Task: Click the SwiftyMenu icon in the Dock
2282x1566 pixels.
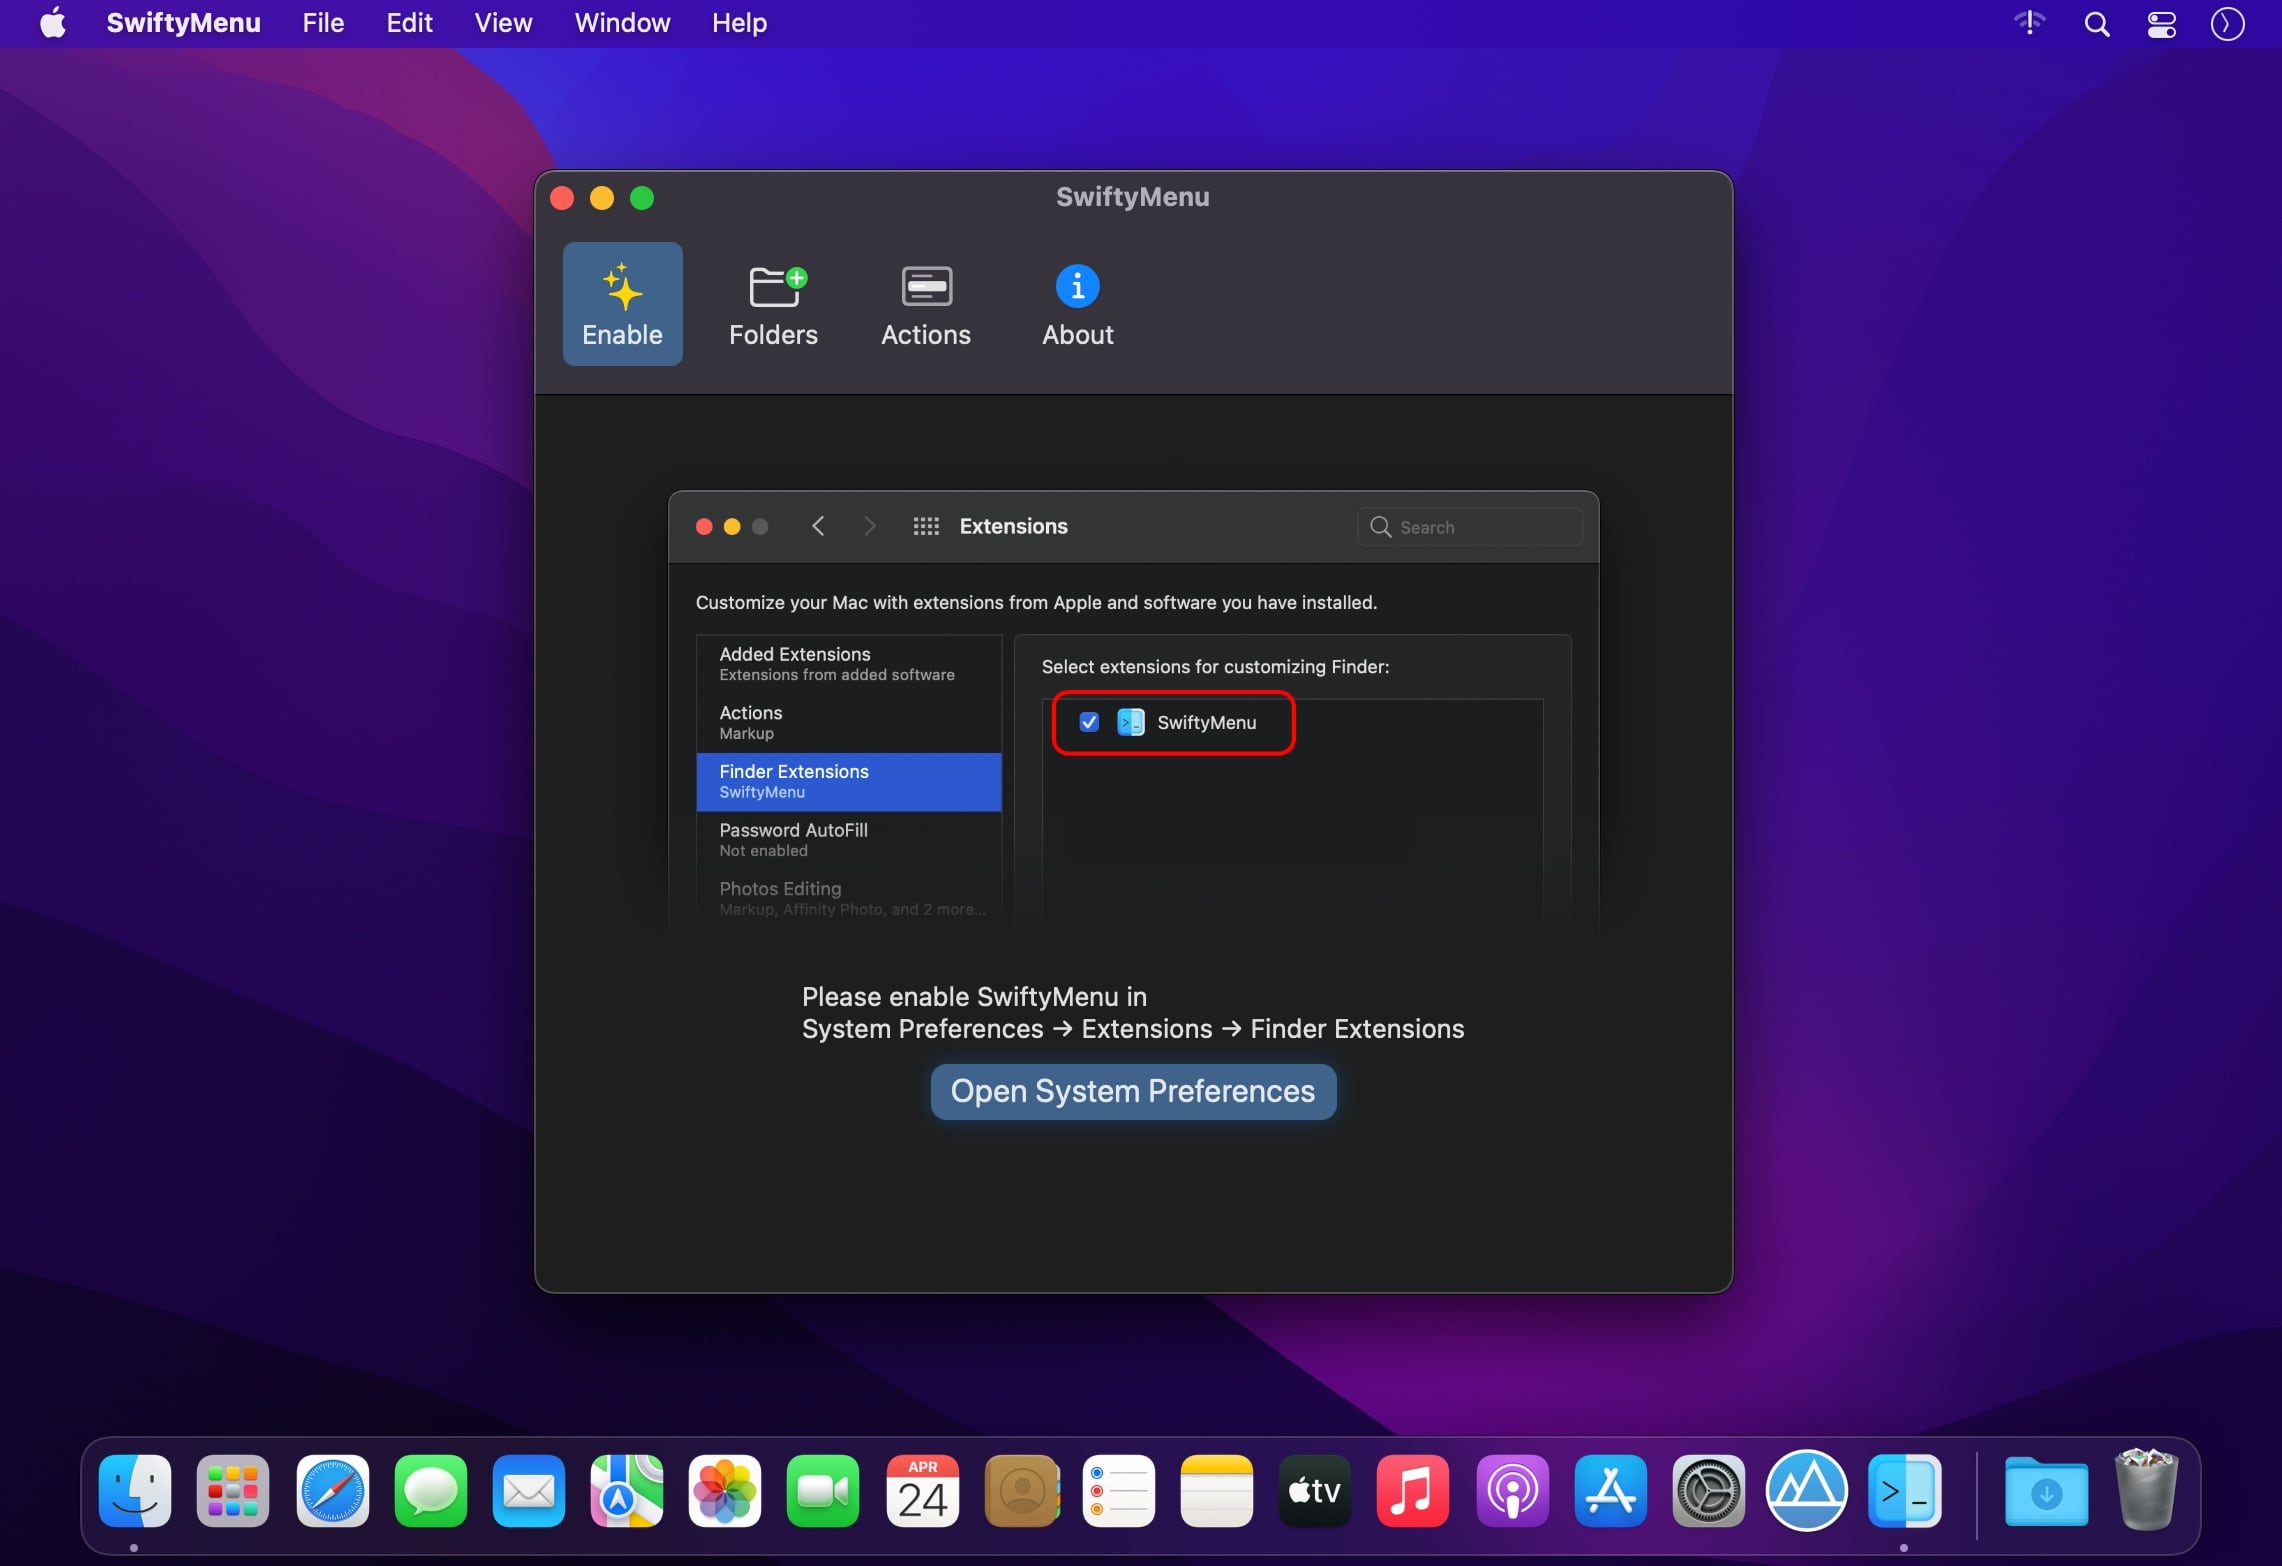Action: pyautogui.click(x=1904, y=1491)
